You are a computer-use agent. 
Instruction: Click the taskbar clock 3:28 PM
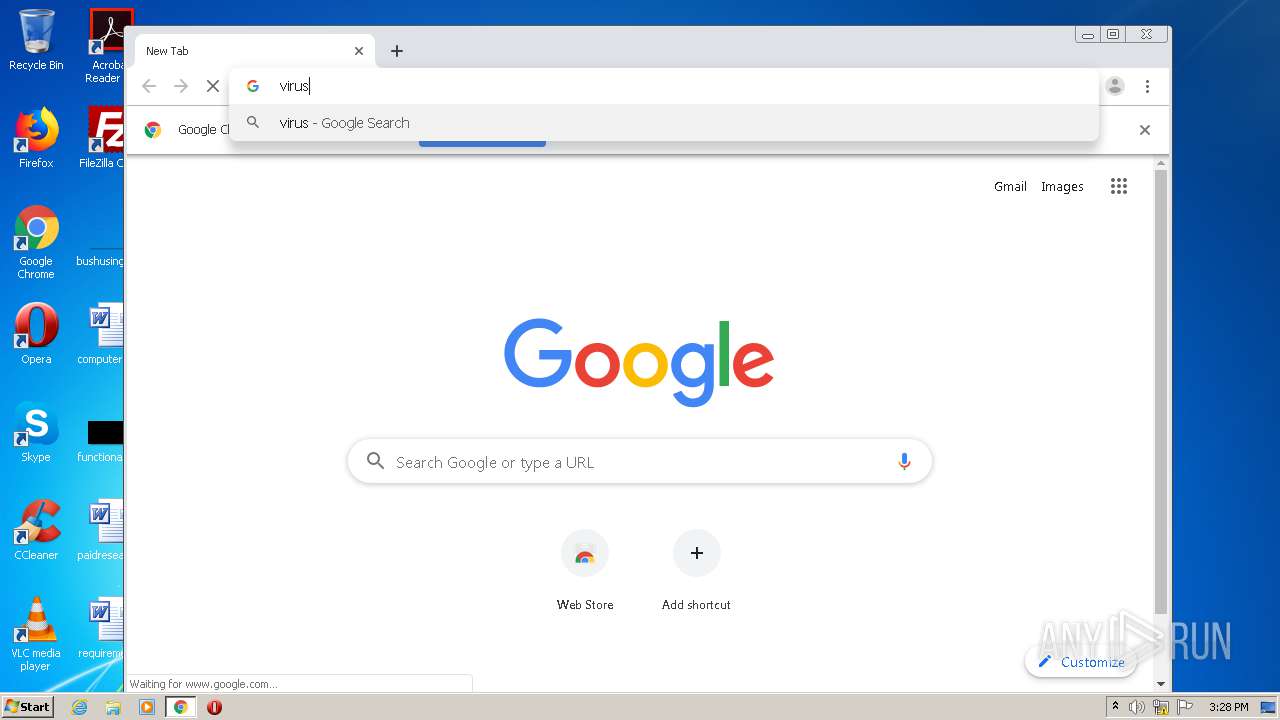[1228, 707]
